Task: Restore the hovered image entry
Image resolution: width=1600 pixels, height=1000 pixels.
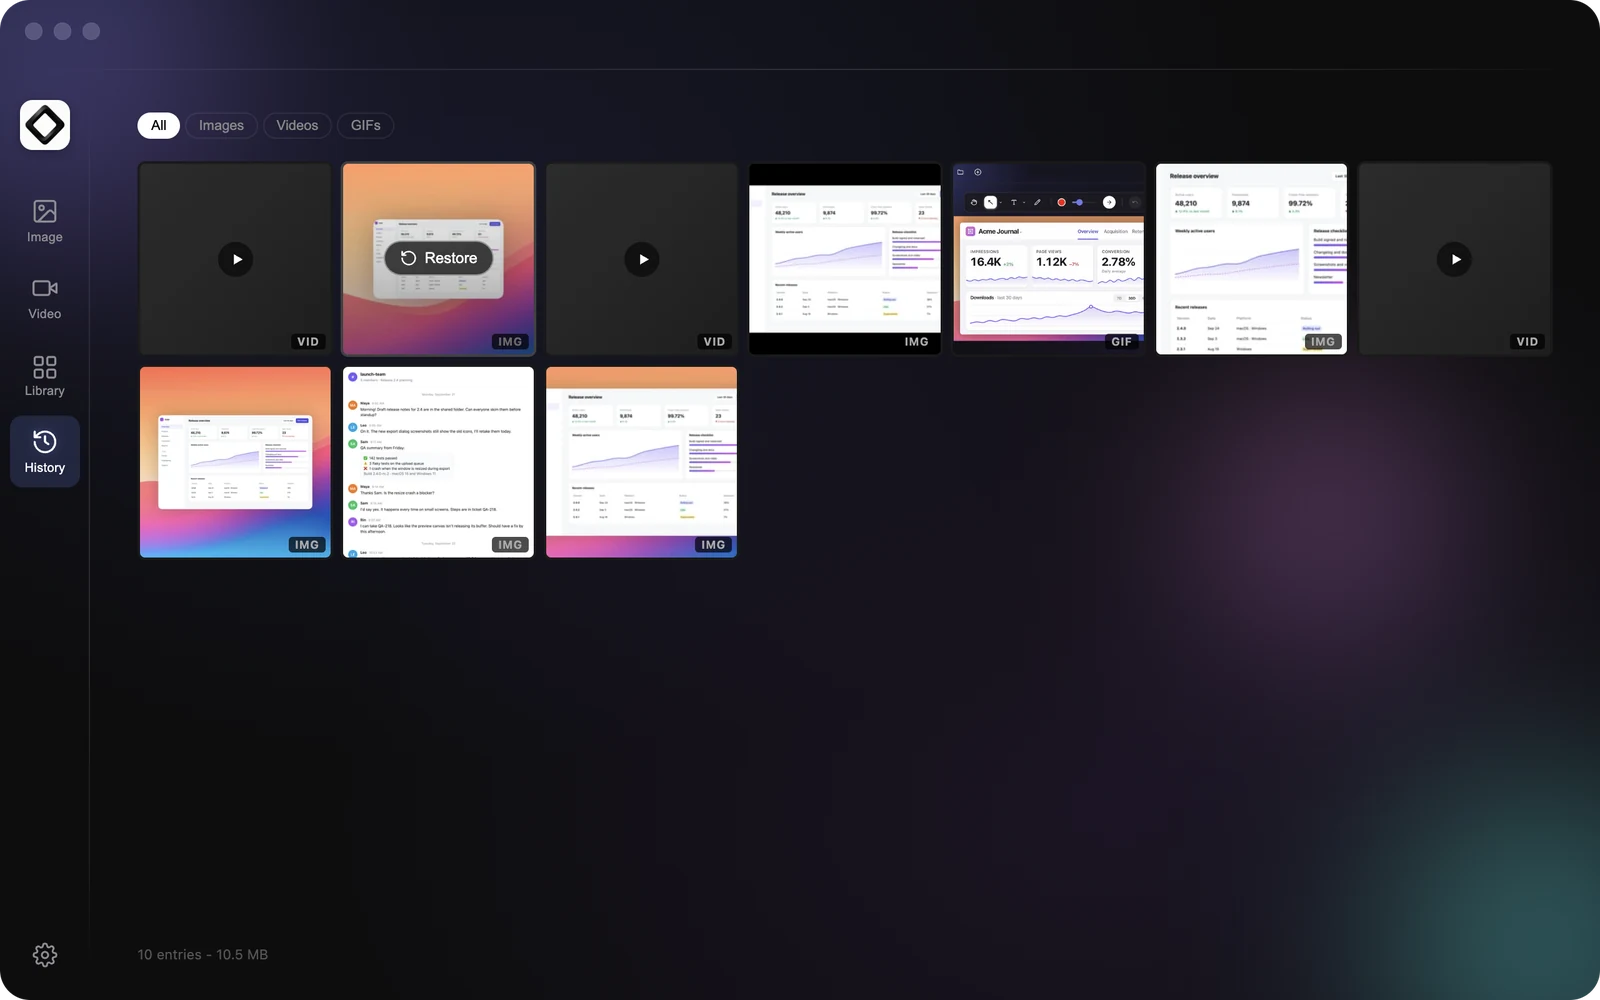Action: click(x=439, y=258)
